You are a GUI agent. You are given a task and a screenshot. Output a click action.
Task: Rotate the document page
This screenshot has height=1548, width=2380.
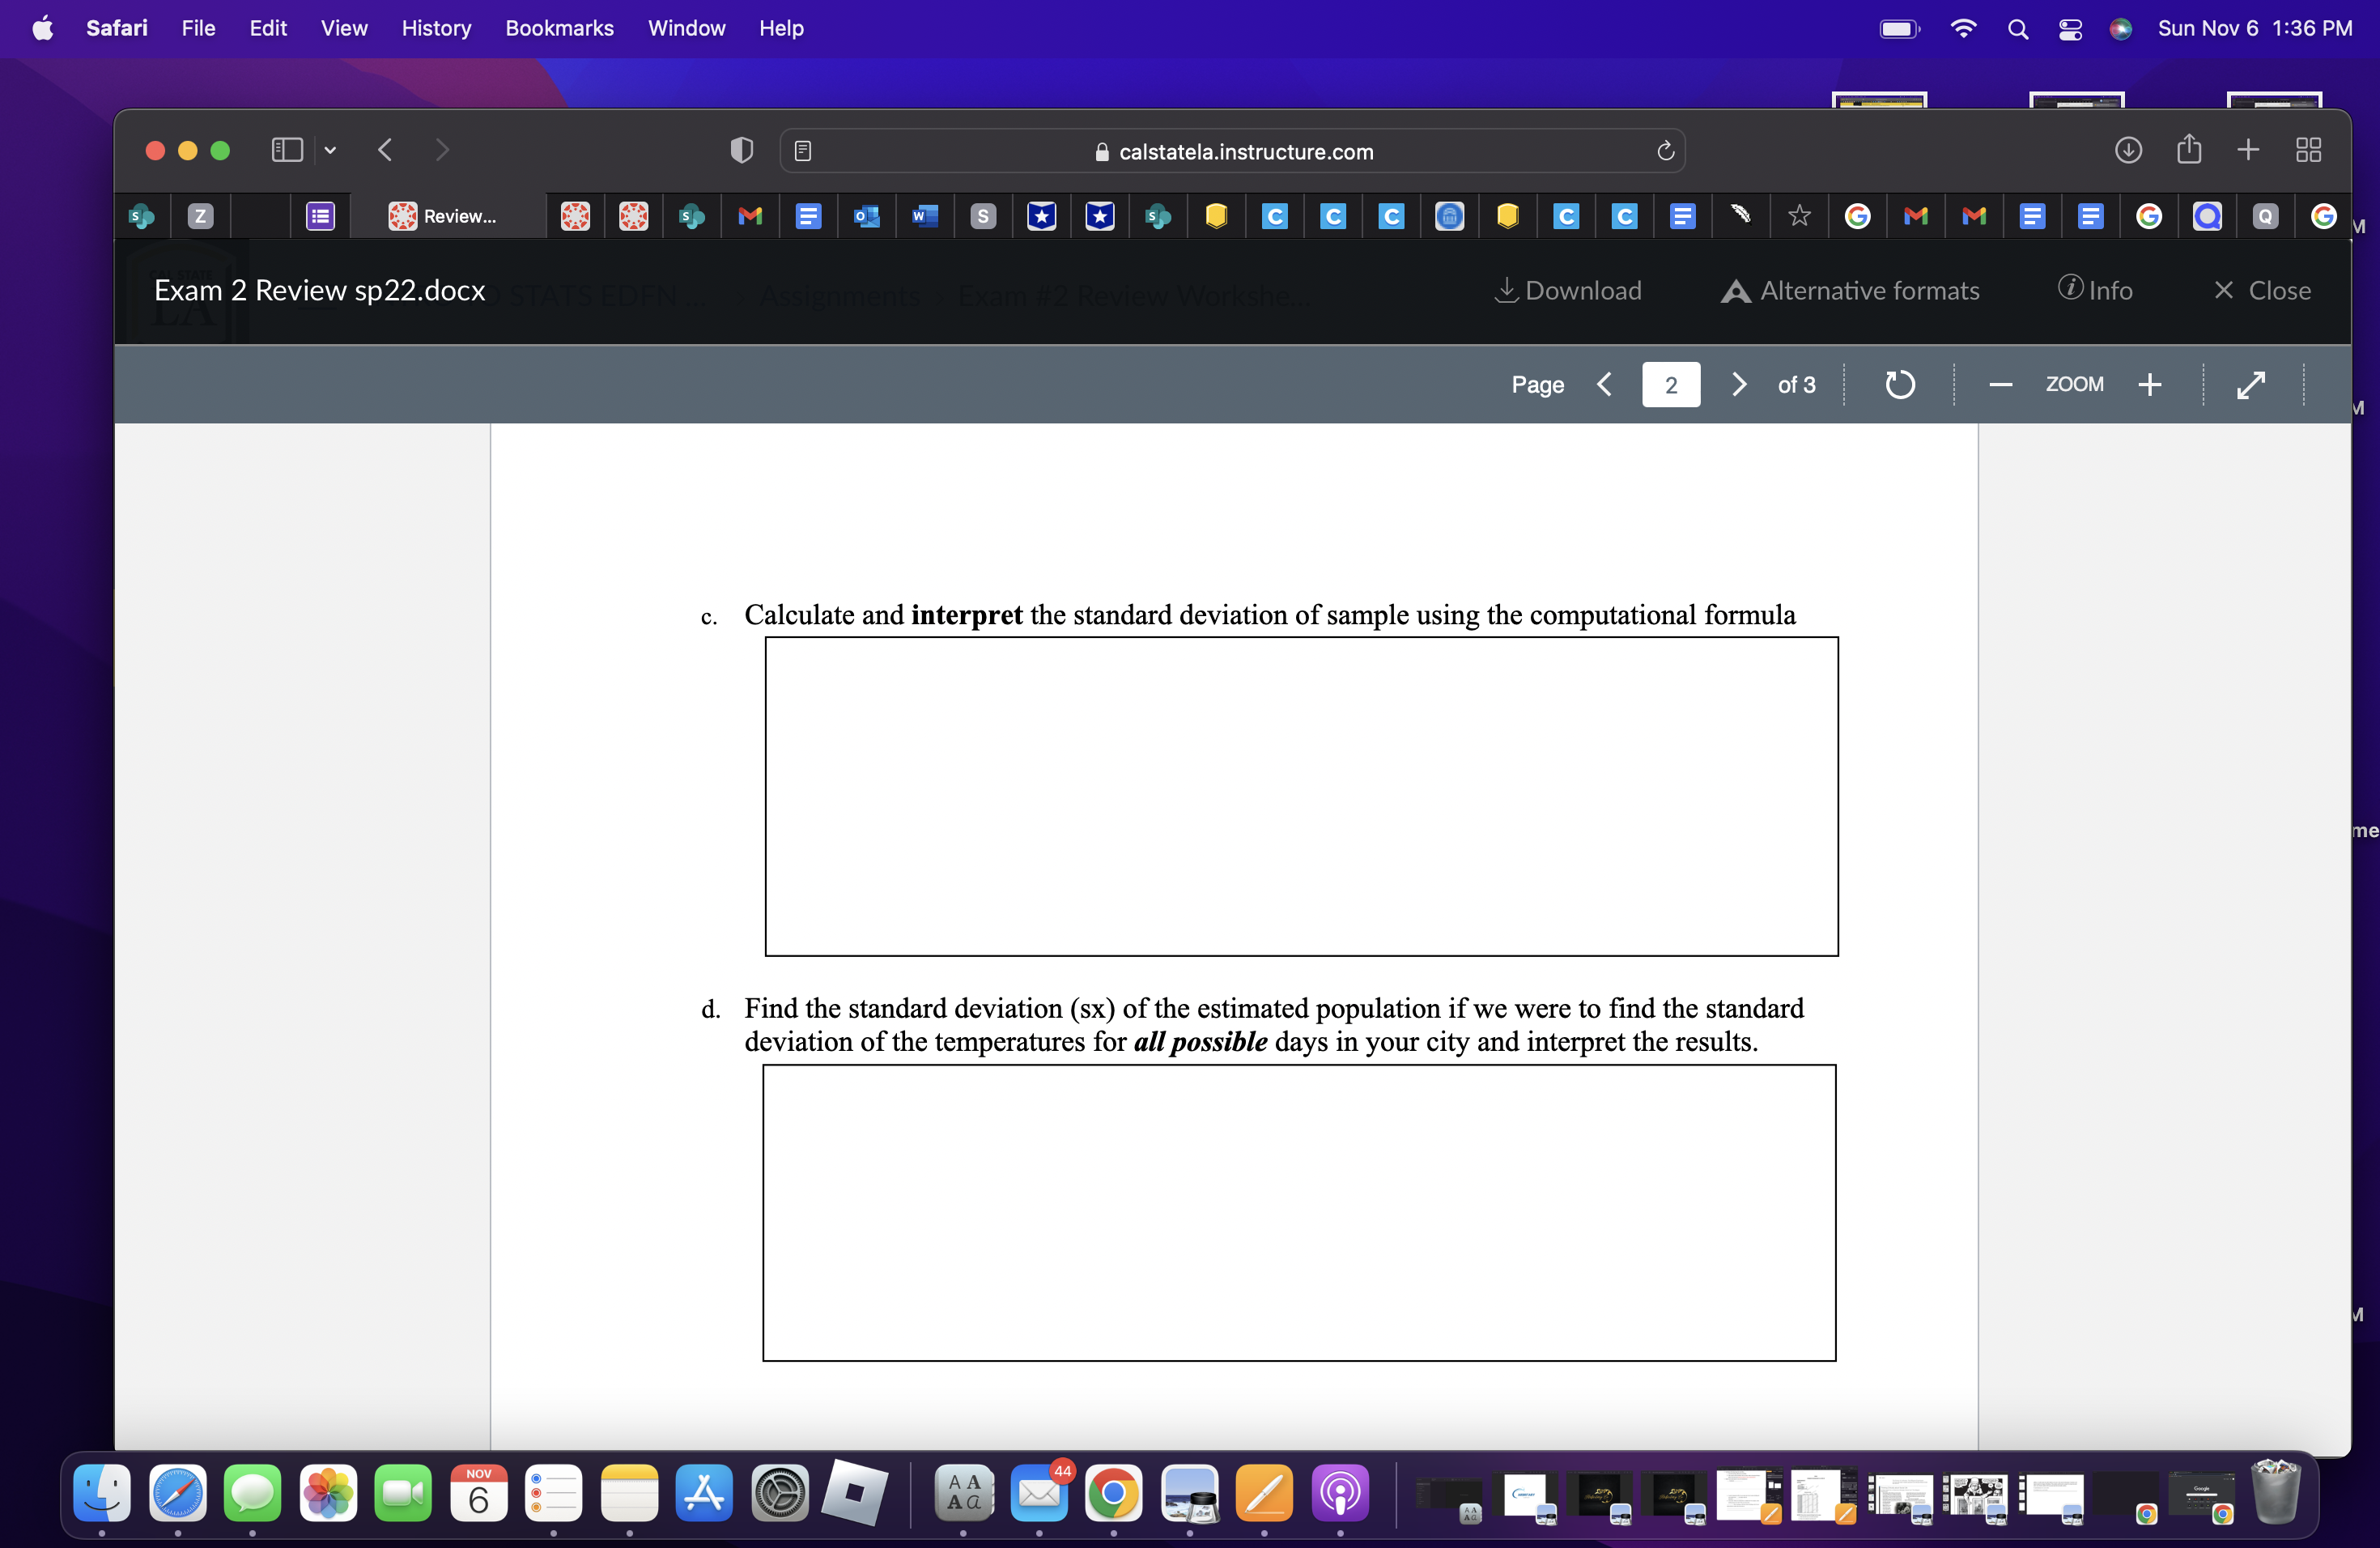click(1899, 384)
